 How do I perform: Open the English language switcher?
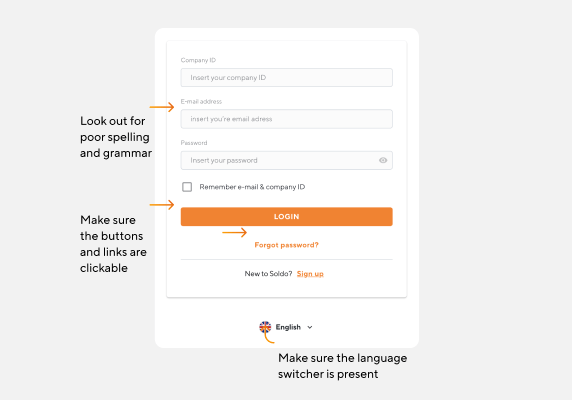coord(286,327)
